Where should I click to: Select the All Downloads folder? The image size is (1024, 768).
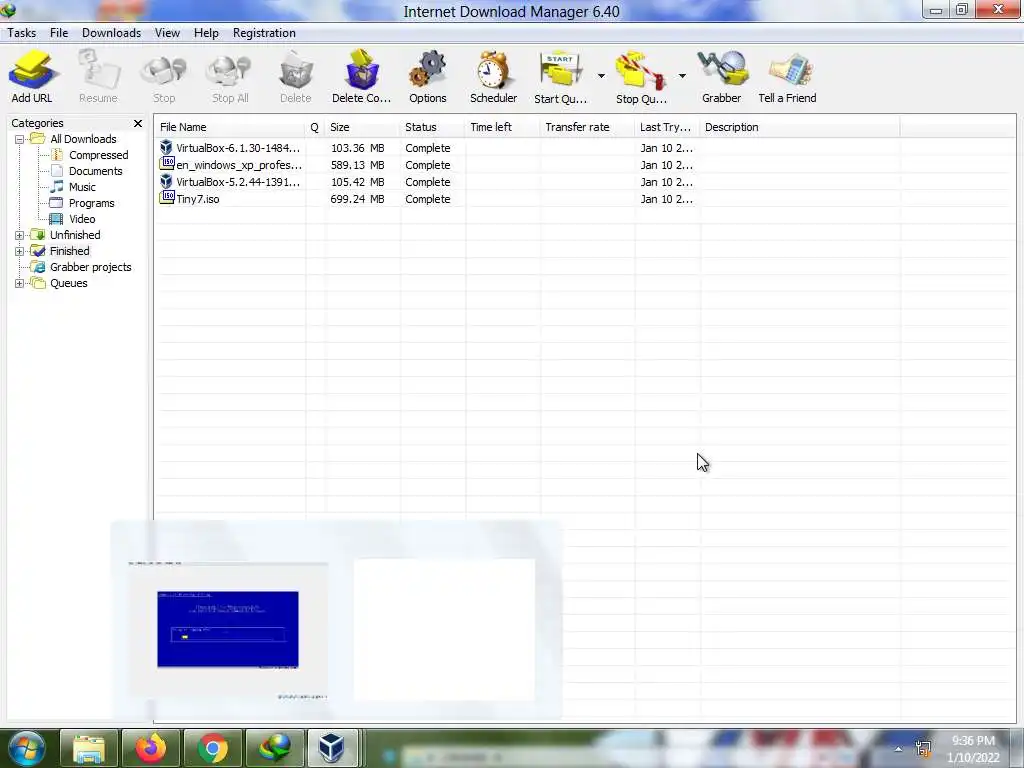click(x=83, y=139)
